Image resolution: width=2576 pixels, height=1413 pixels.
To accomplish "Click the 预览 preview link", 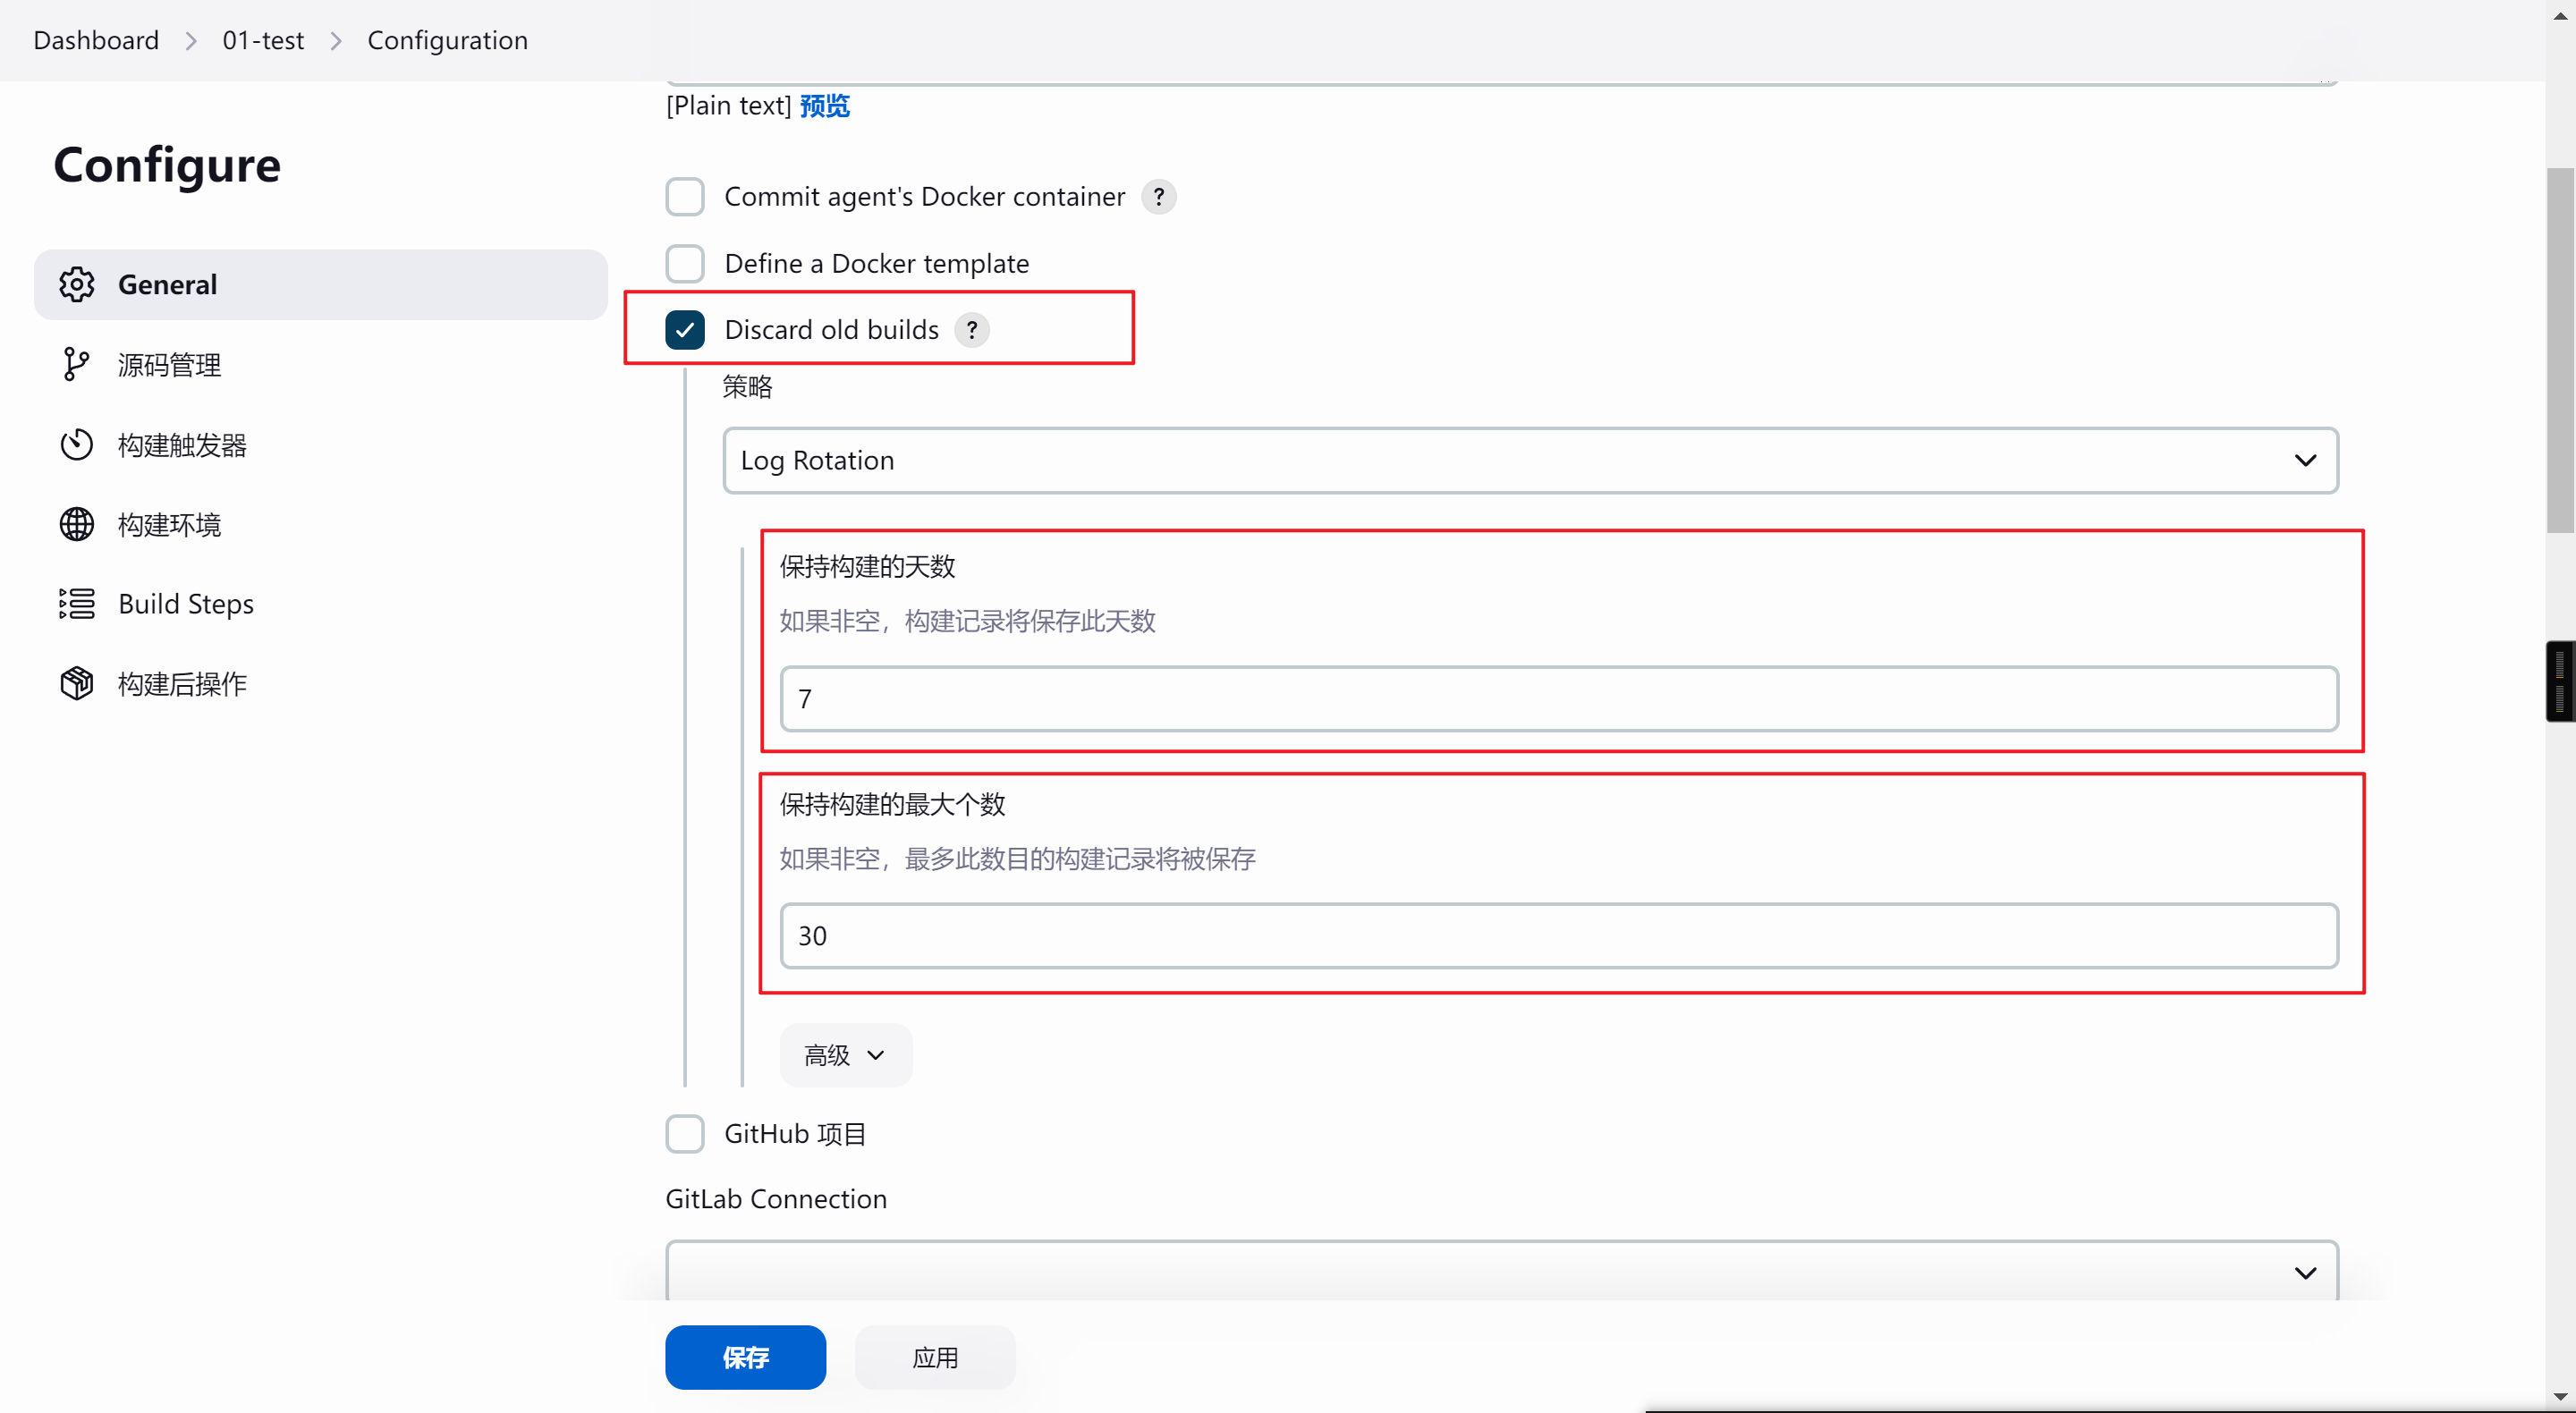I will point(824,106).
